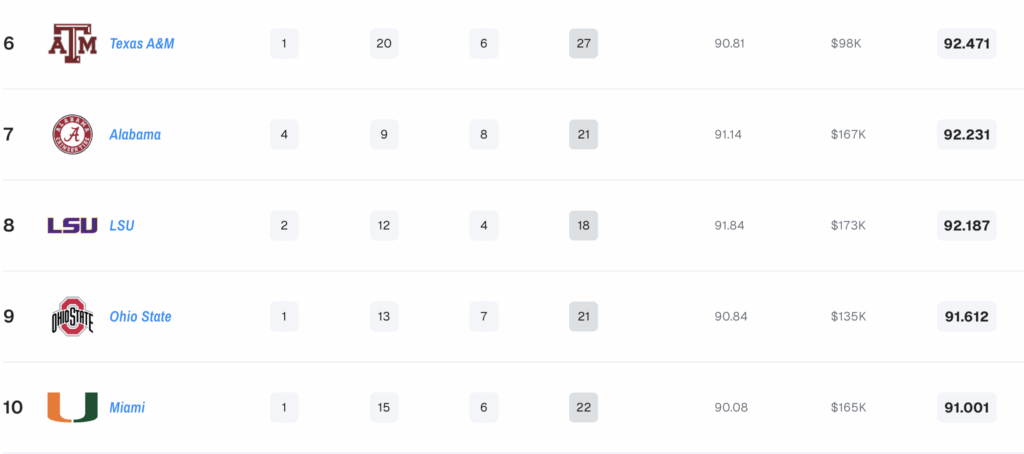Click Miami's score badge 91.001

pyautogui.click(x=967, y=407)
